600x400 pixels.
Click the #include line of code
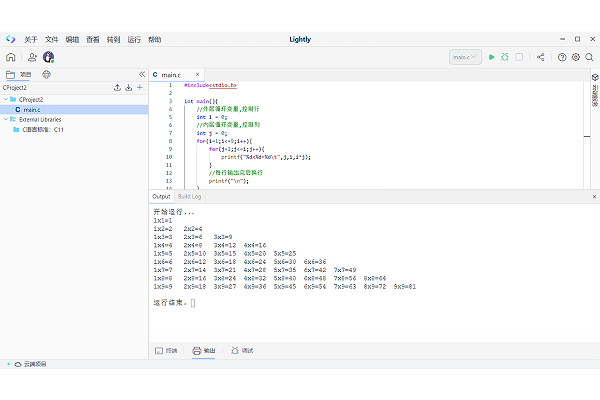tap(210, 85)
